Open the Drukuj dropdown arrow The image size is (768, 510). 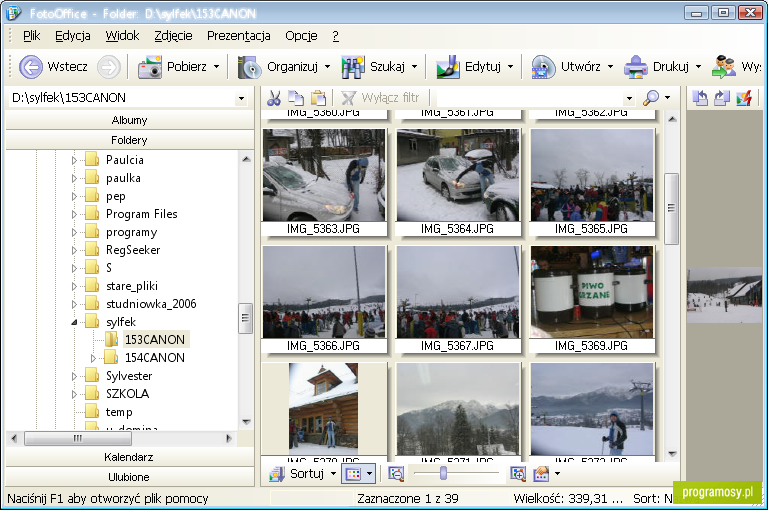point(698,67)
